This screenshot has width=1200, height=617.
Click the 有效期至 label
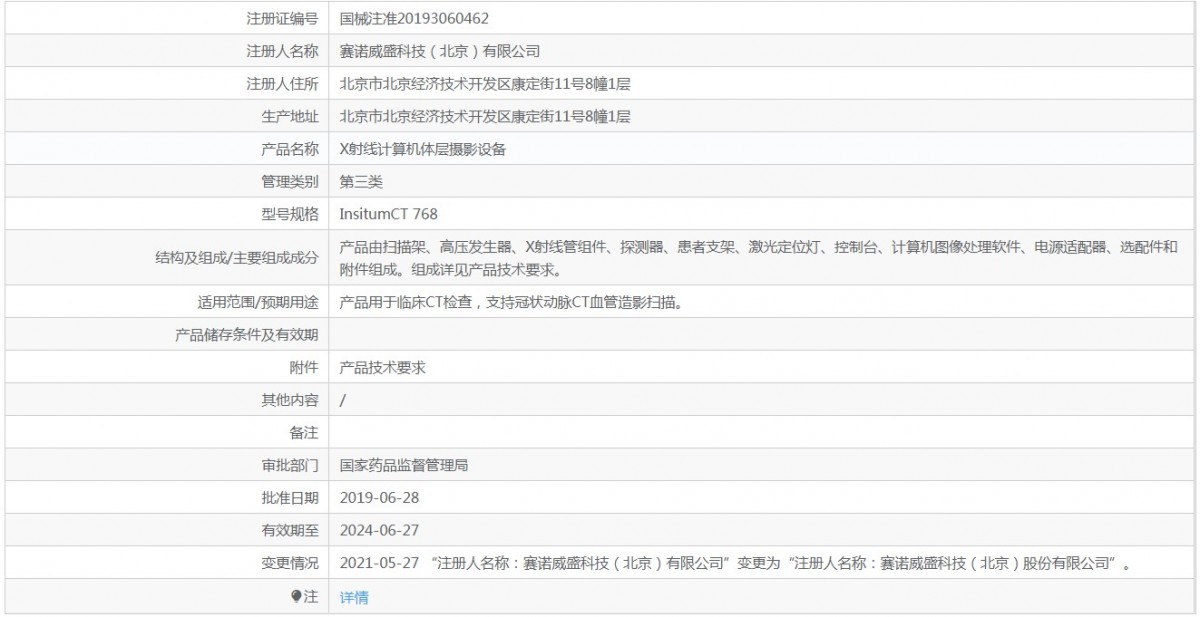pos(289,531)
